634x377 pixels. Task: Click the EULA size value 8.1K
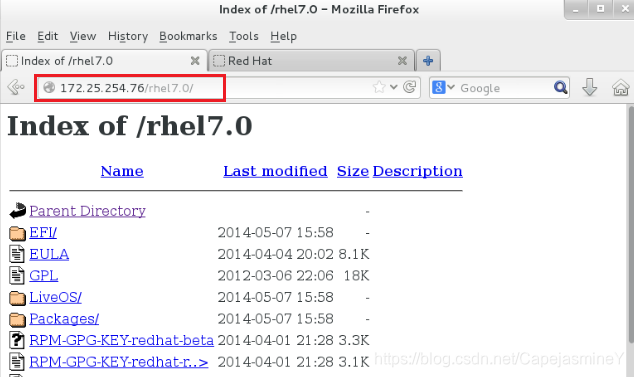click(354, 254)
